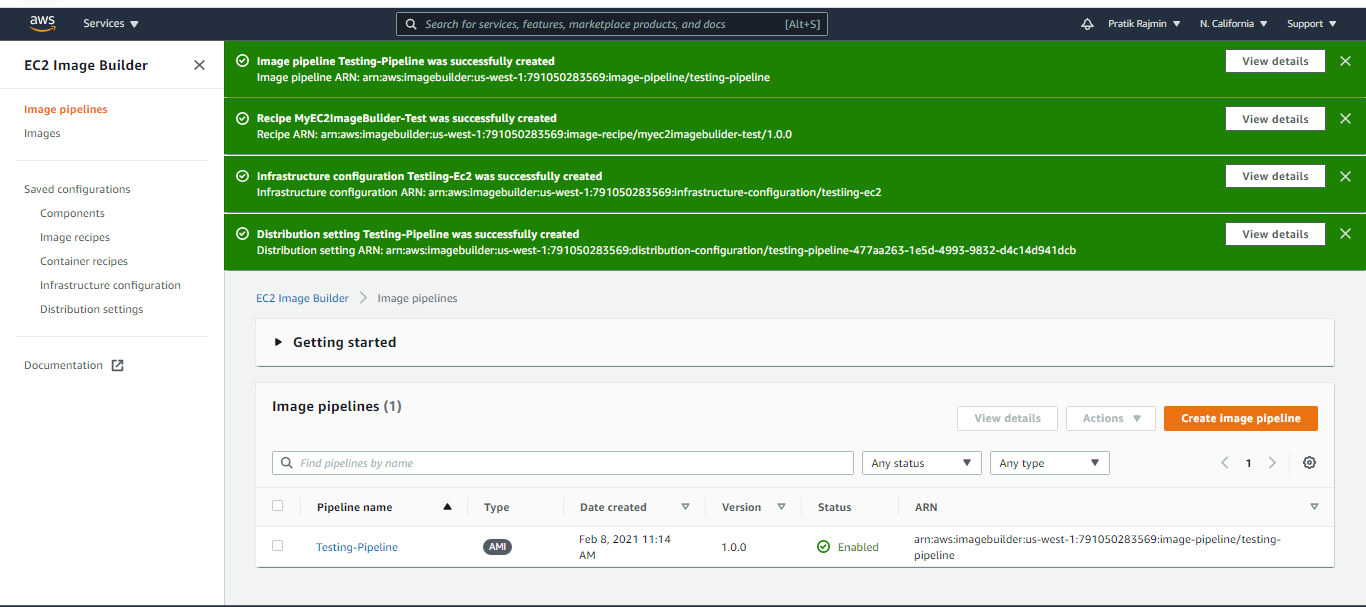Sort by Pipeline name ascending arrow
Viewport: 1366px width, 607px height.
447,507
